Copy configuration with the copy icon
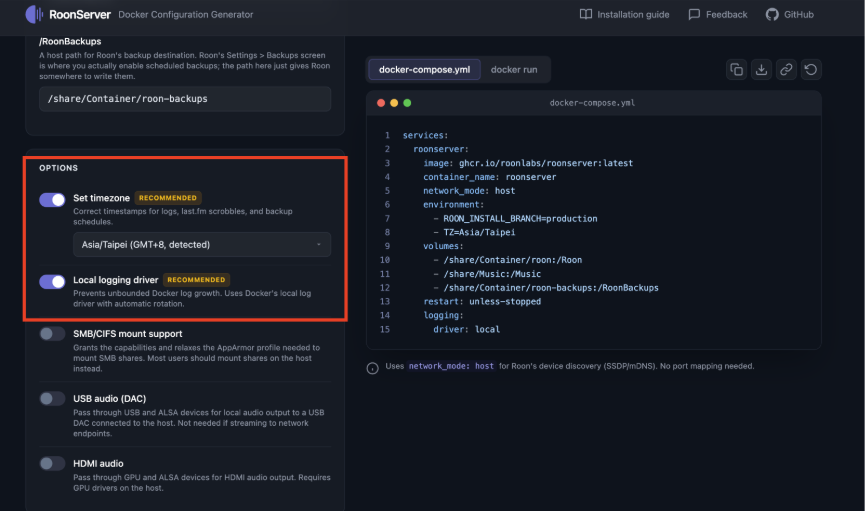The width and height of the screenshot is (865, 511). 736,70
